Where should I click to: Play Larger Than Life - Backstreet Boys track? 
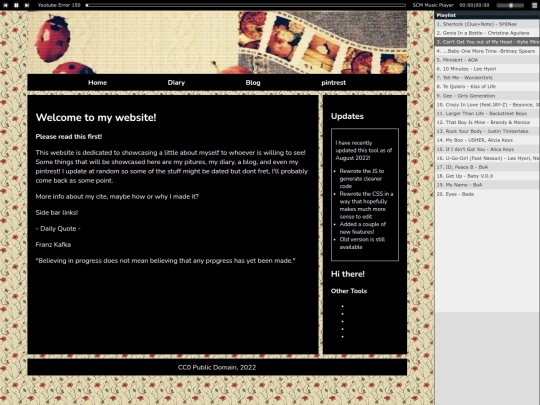tap(487, 114)
